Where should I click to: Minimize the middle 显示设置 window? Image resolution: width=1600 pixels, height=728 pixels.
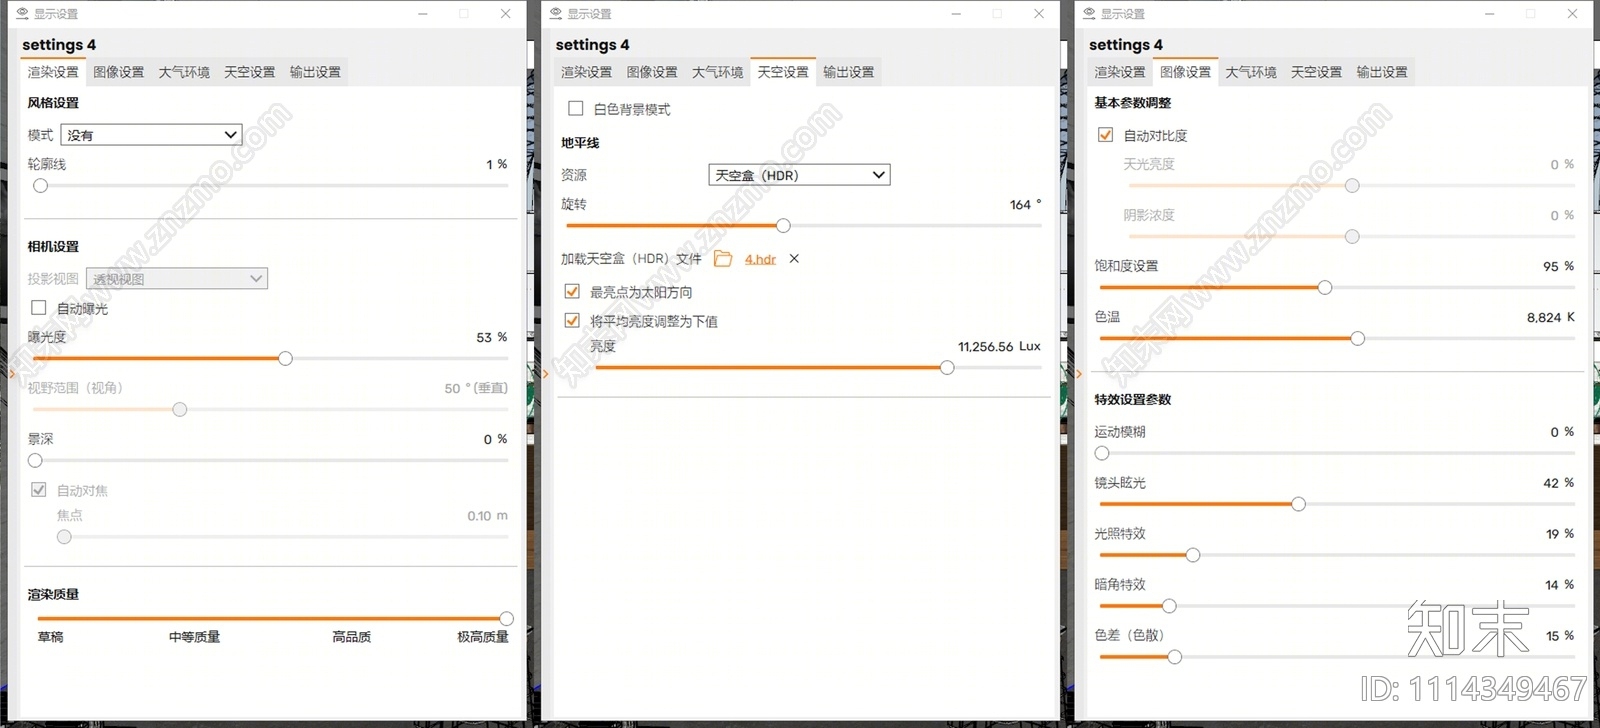pyautogui.click(x=956, y=14)
